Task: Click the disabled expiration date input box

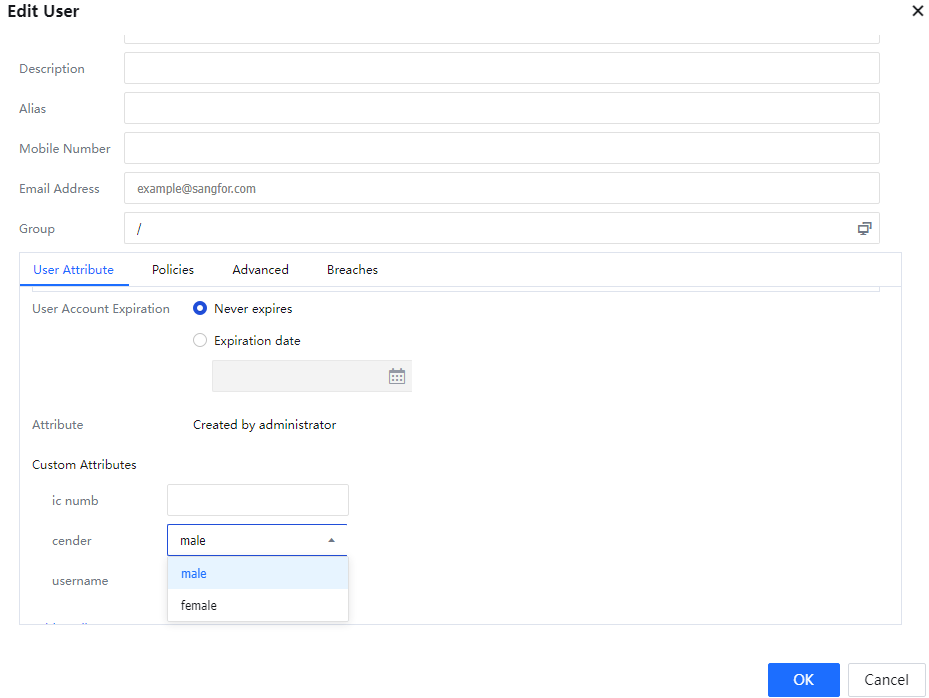Action: (298, 376)
